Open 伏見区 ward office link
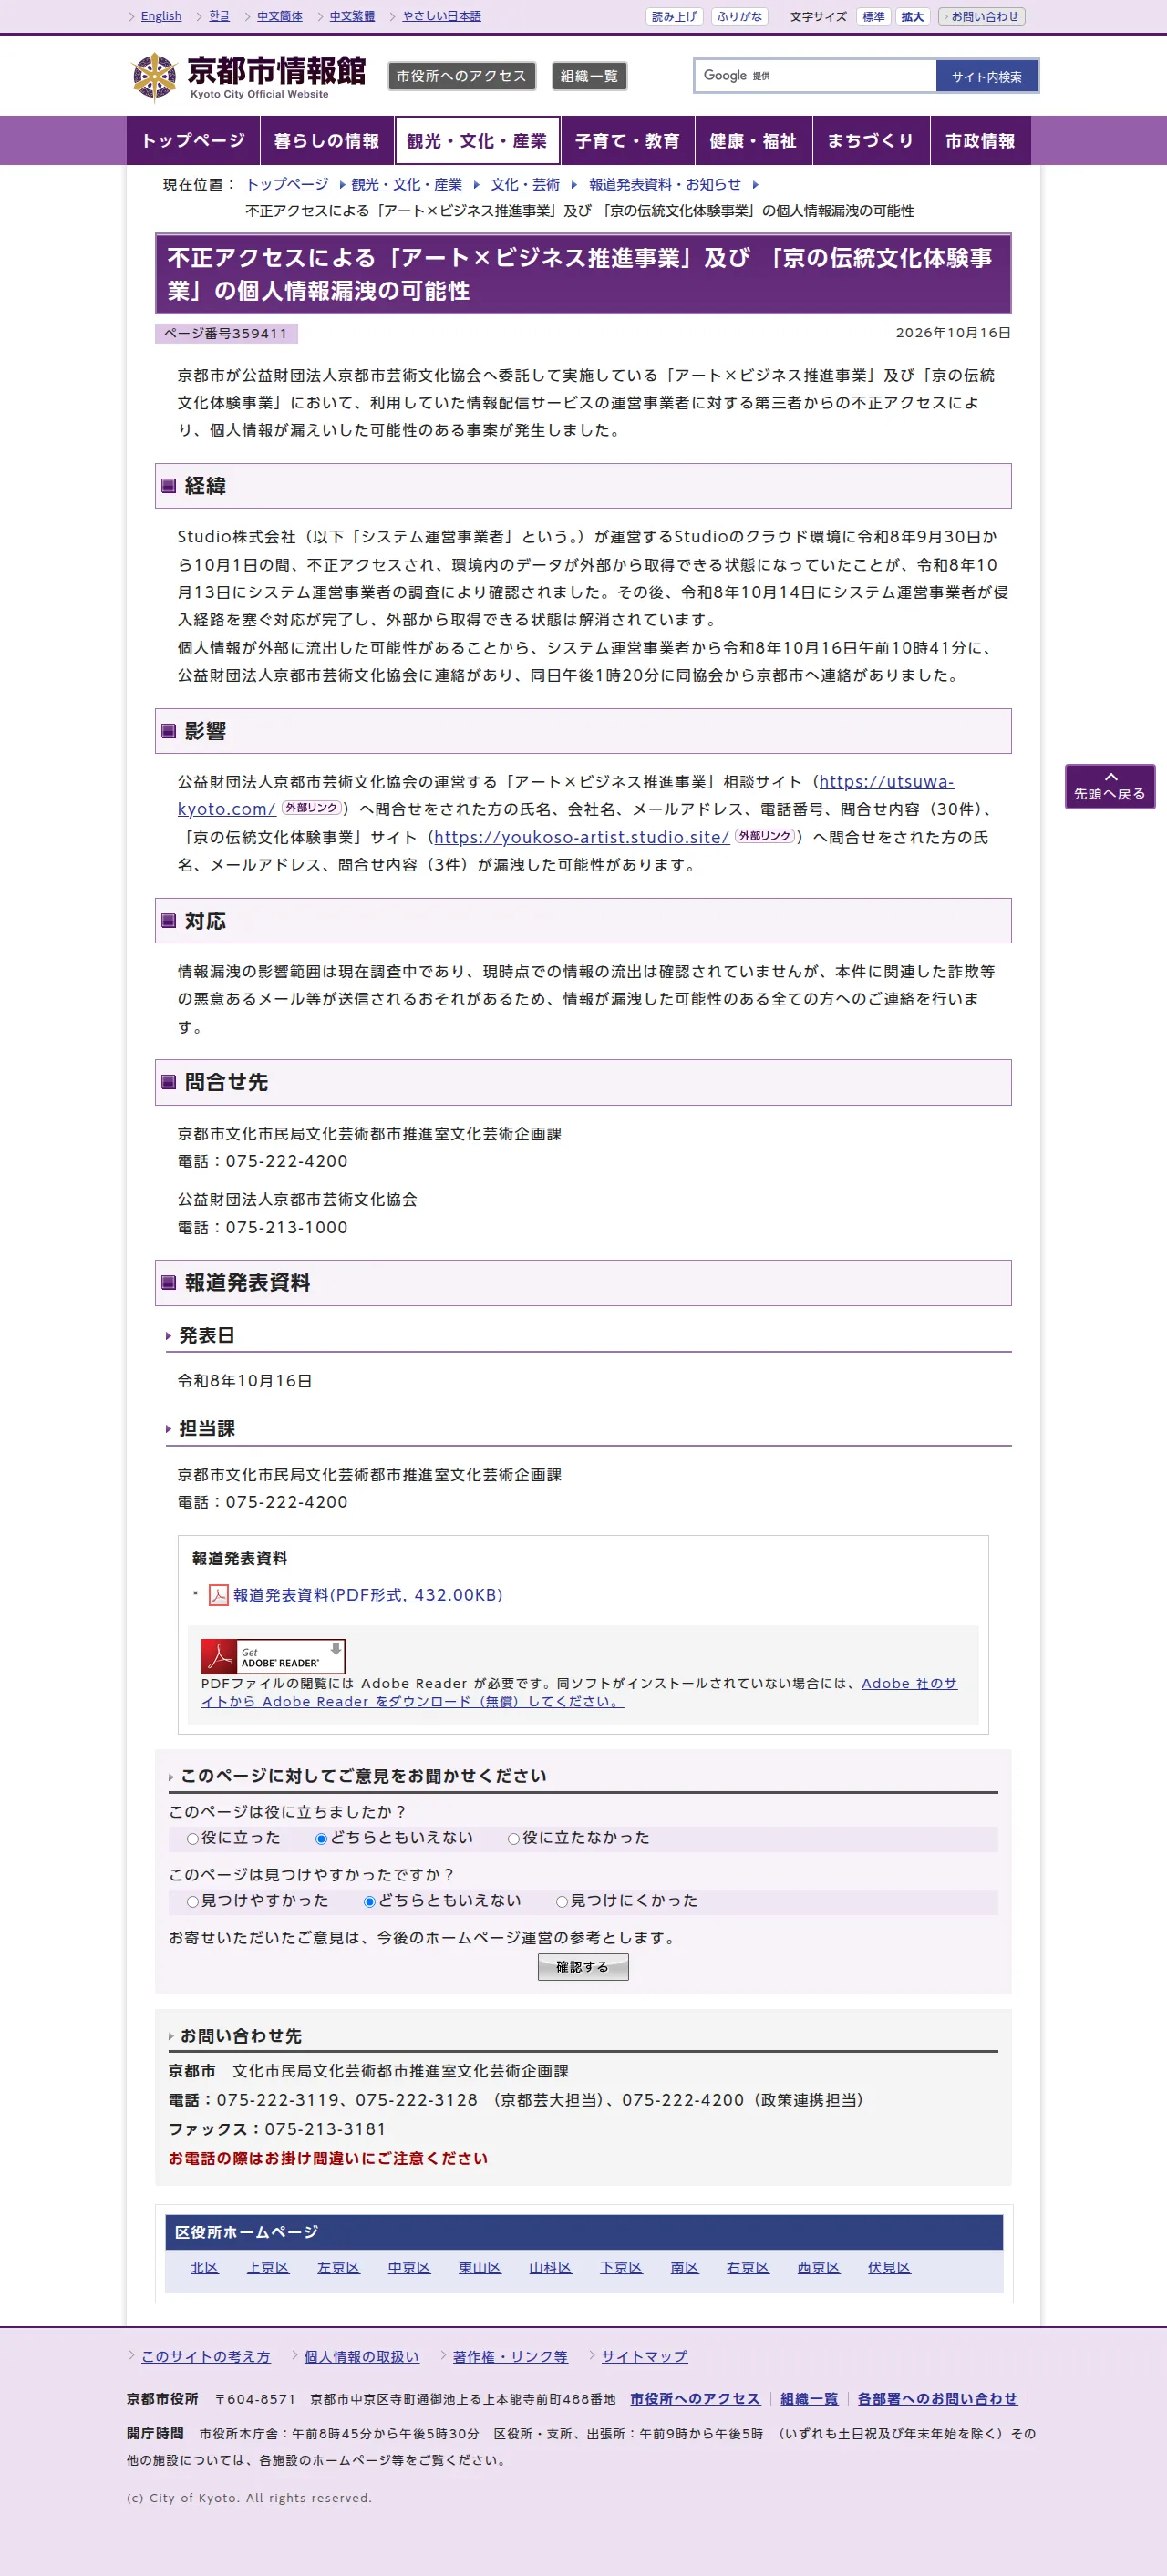Screen dimensions: 1167x2576 [x=889, y=2268]
